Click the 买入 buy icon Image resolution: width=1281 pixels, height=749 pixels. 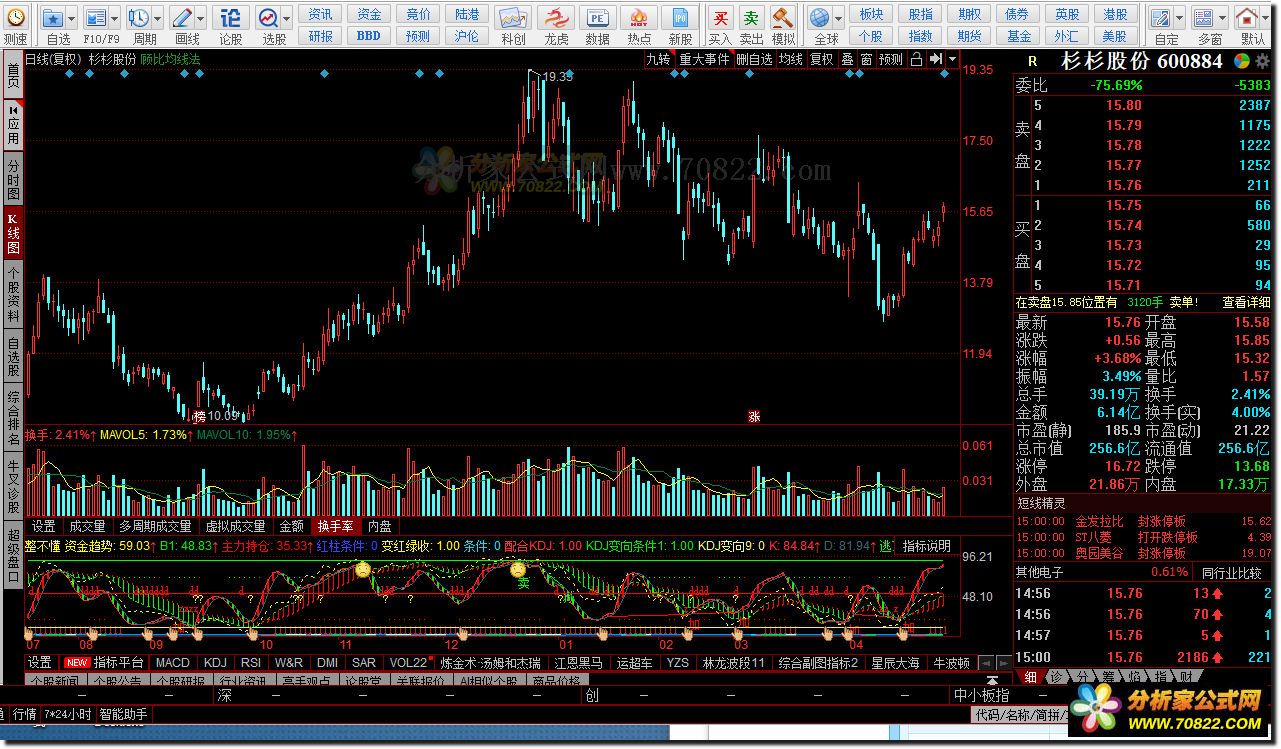[719, 18]
